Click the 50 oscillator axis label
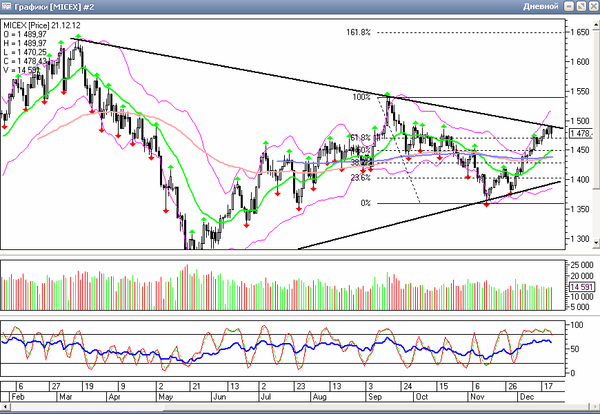Viewport: 600px width, 414px height. [x=577, y=349]
